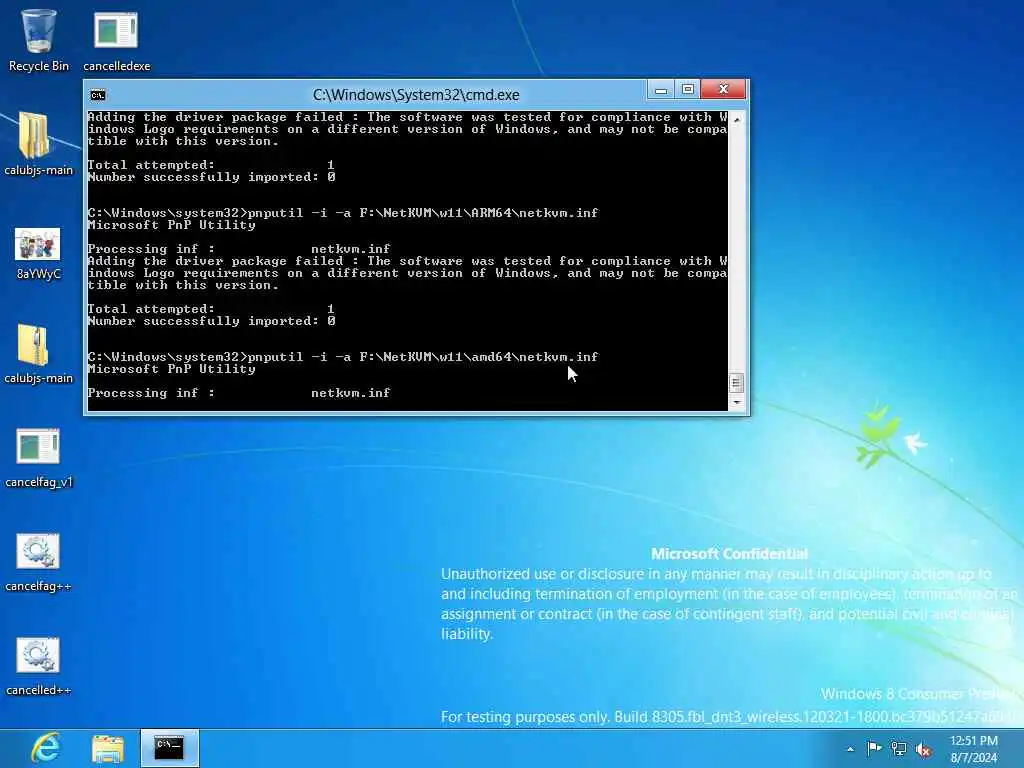The height and width of the screenshot is (768, 1024).
Task: Open the network tray icon
Action: click(899, 749)
